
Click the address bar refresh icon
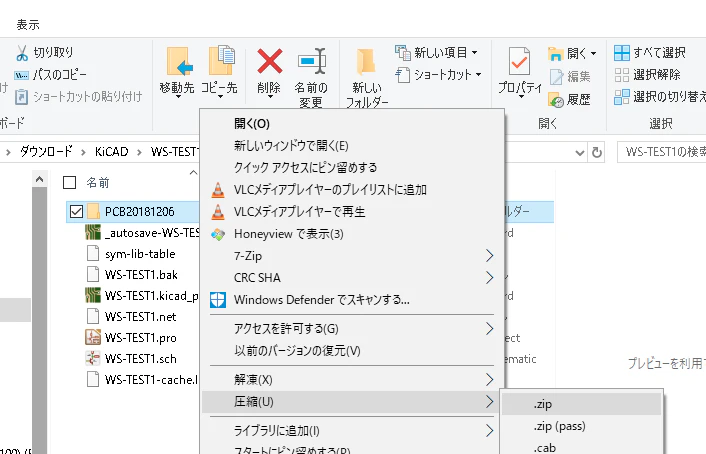point(597,152)
